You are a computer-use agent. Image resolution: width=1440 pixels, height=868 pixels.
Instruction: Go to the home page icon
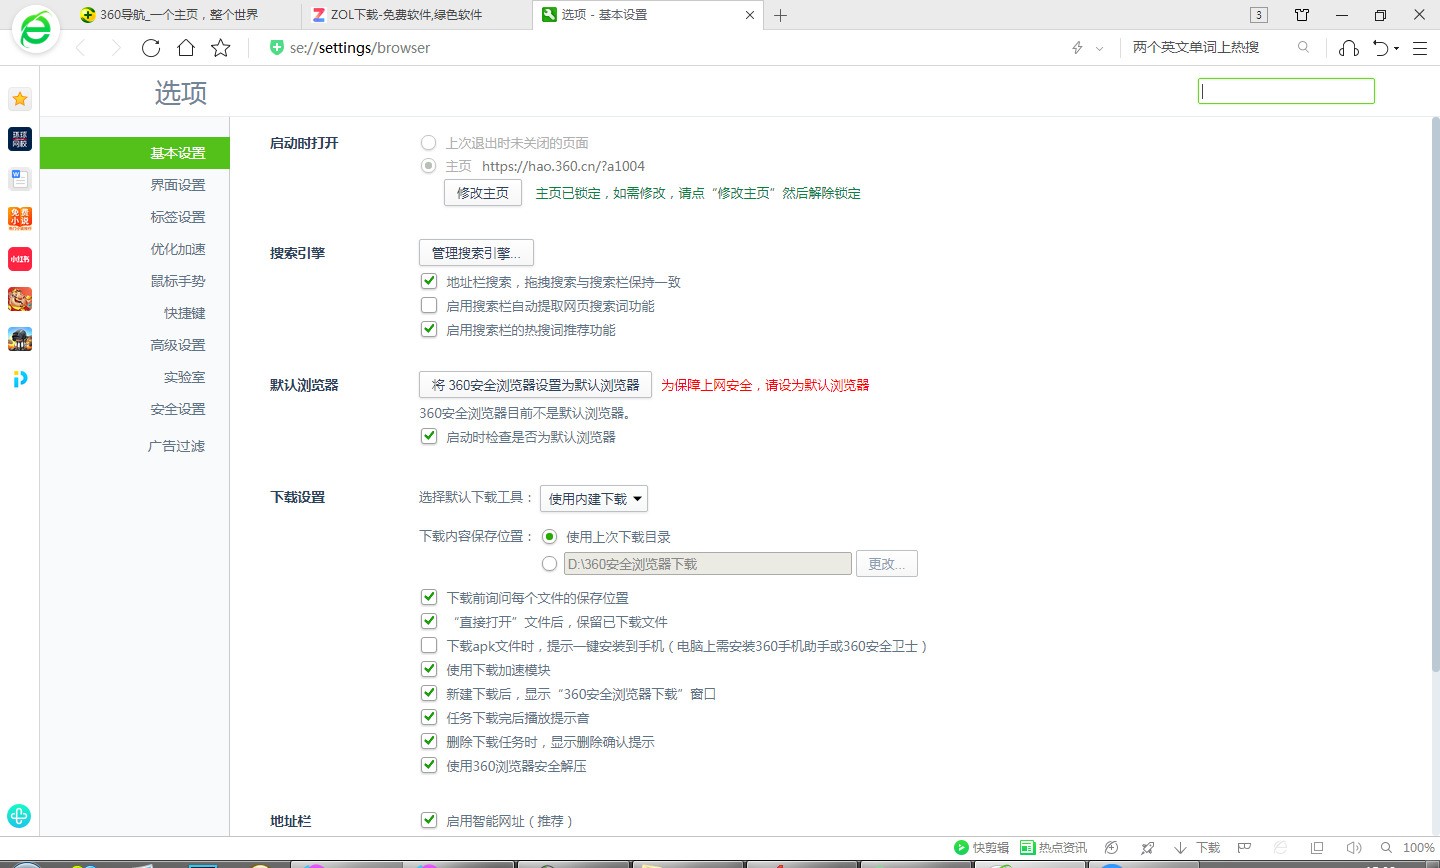coord(186,48)
